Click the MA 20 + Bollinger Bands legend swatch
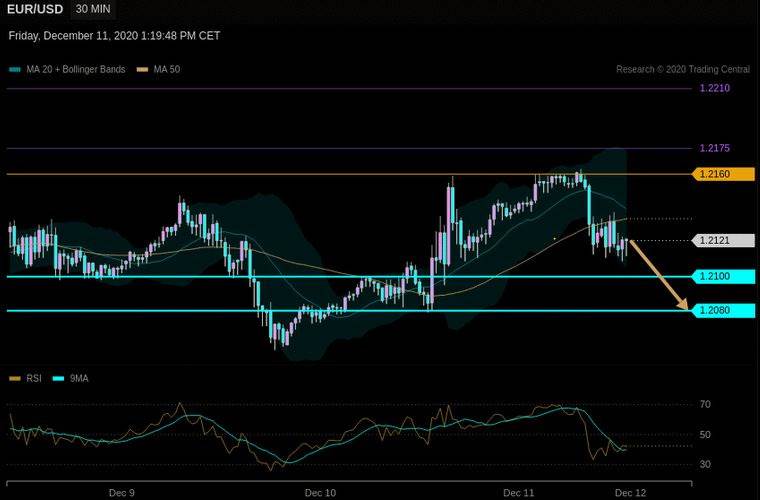Screen dimensions: 760x500 (x=15, y=70)
